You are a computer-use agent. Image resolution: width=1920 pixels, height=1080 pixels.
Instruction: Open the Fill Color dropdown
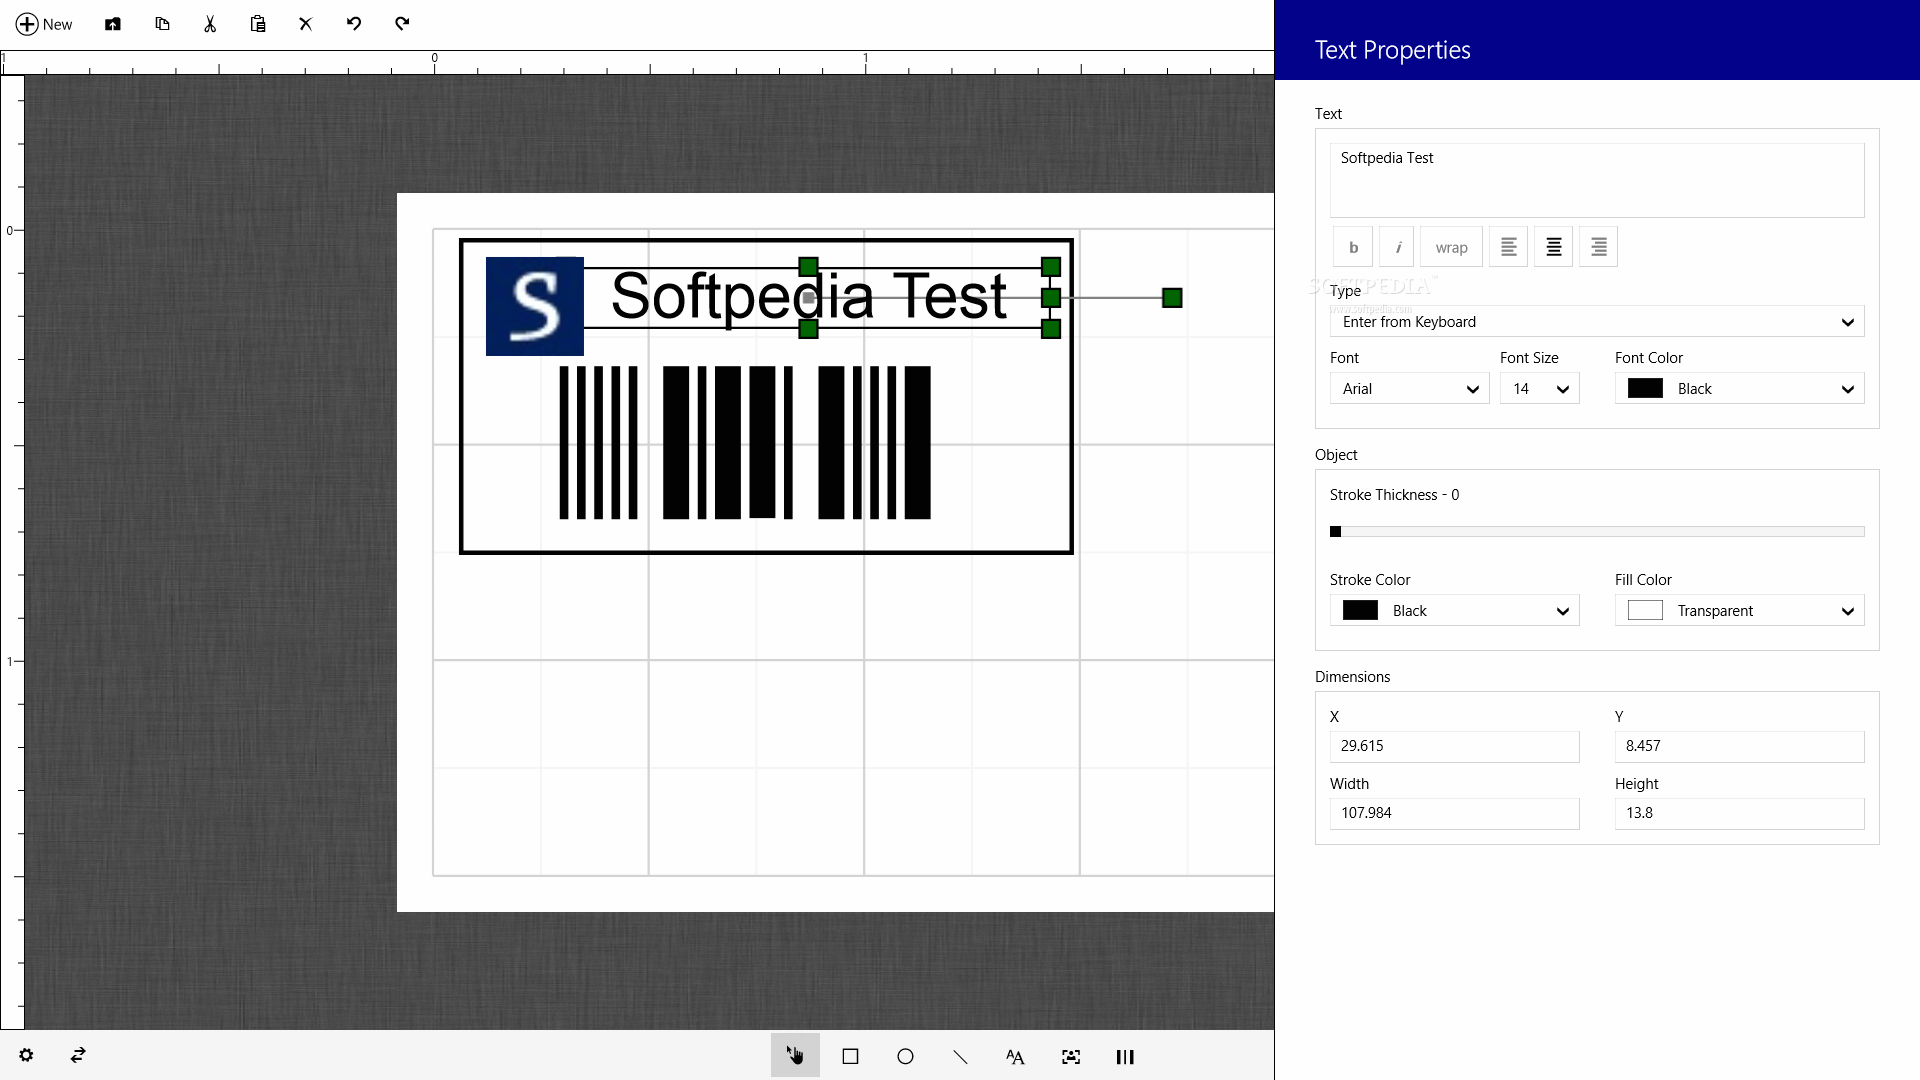[x=1739, y=611]
